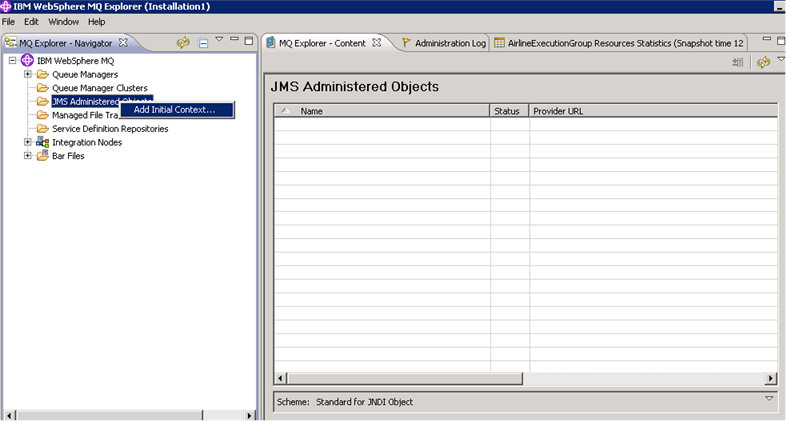Screen dimensions: 786x421
Task: Click the JMS Administered Objects folder icon
Action: [x=43, y=101]
